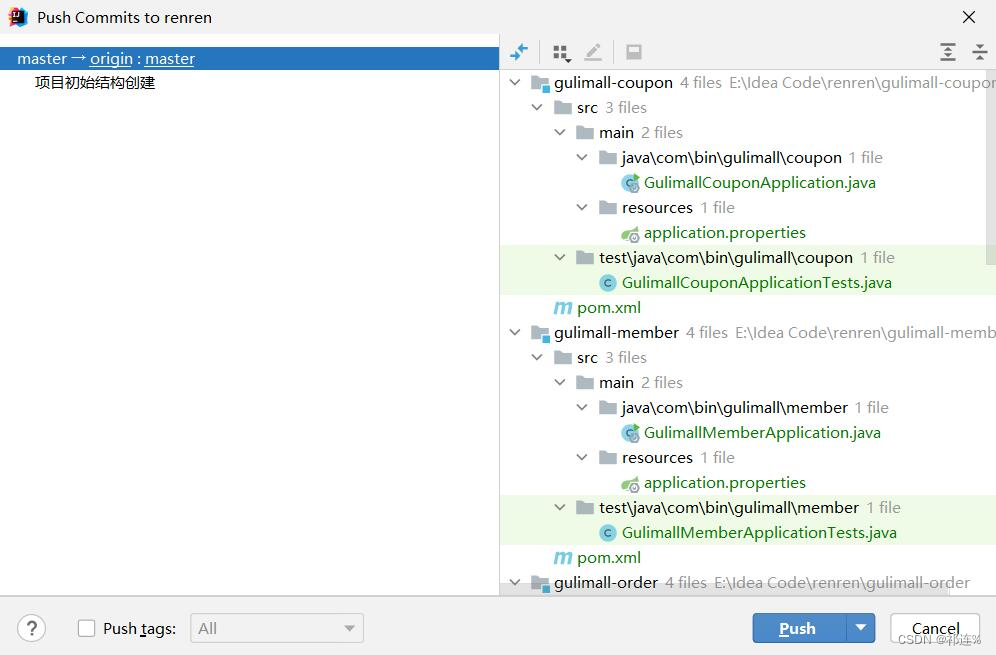
Task: Select the gulimall-coupon pom.xml file
Action: [x=607, y=307]
